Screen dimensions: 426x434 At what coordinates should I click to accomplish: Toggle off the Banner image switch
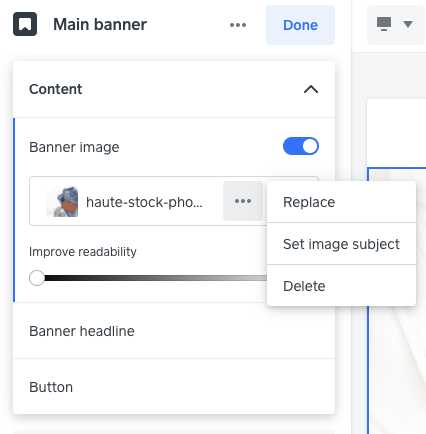[x=301, y=146]
